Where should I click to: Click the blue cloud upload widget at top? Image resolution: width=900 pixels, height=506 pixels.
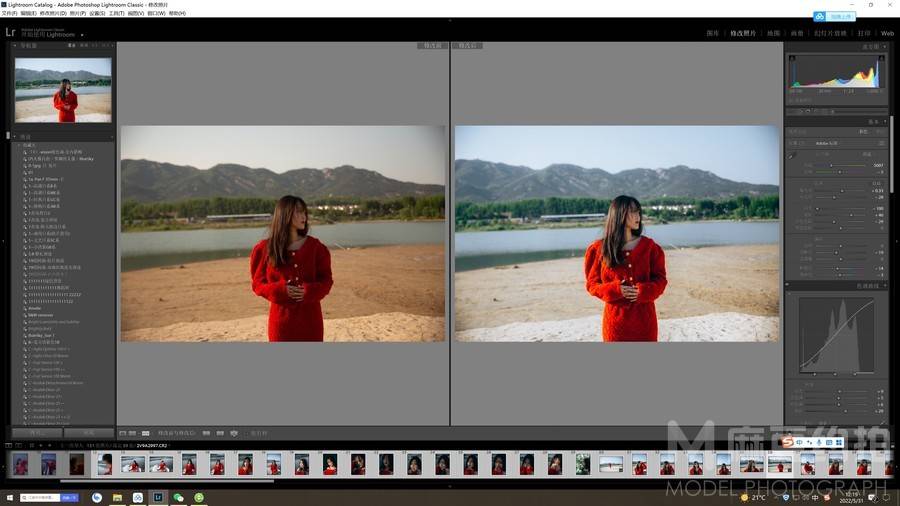click(x=835, y=17)
